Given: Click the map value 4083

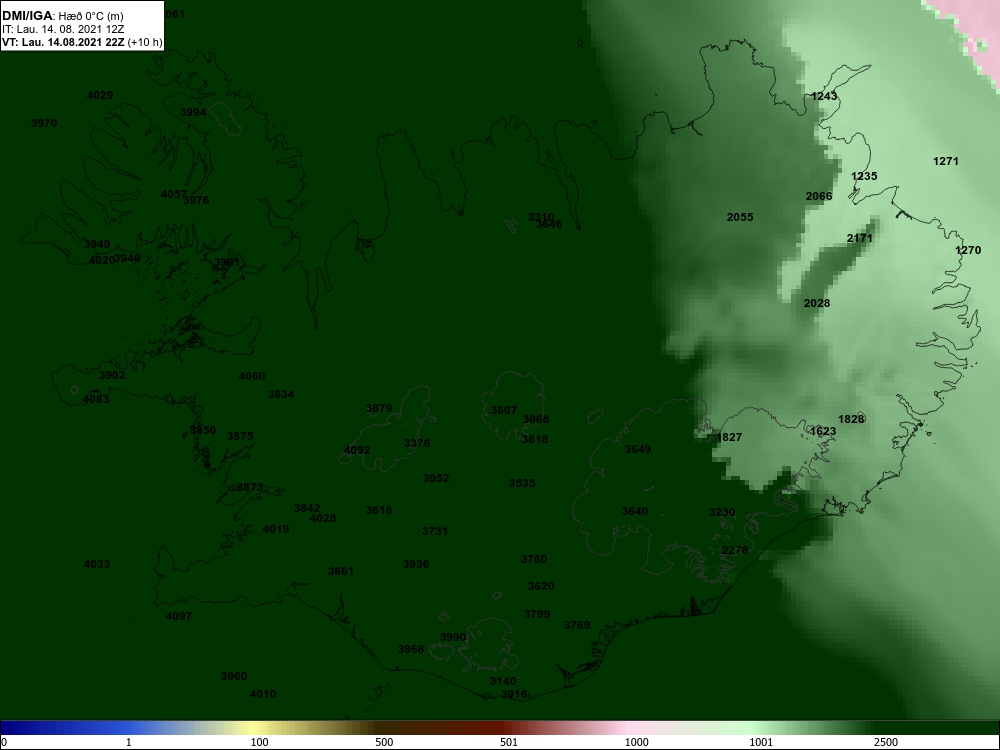Looking at the screenshot, I should (96, 399).
